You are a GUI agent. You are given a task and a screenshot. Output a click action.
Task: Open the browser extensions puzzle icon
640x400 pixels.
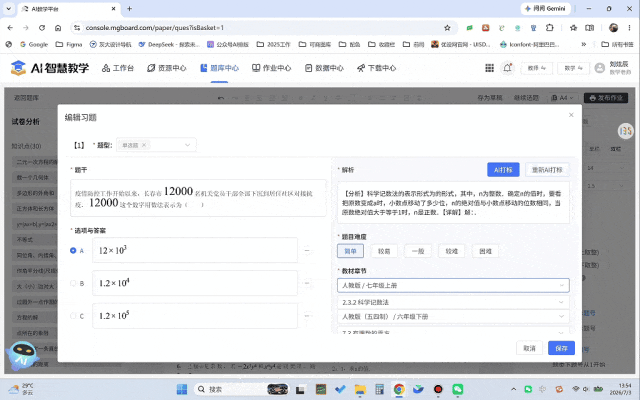pos(549,28)
